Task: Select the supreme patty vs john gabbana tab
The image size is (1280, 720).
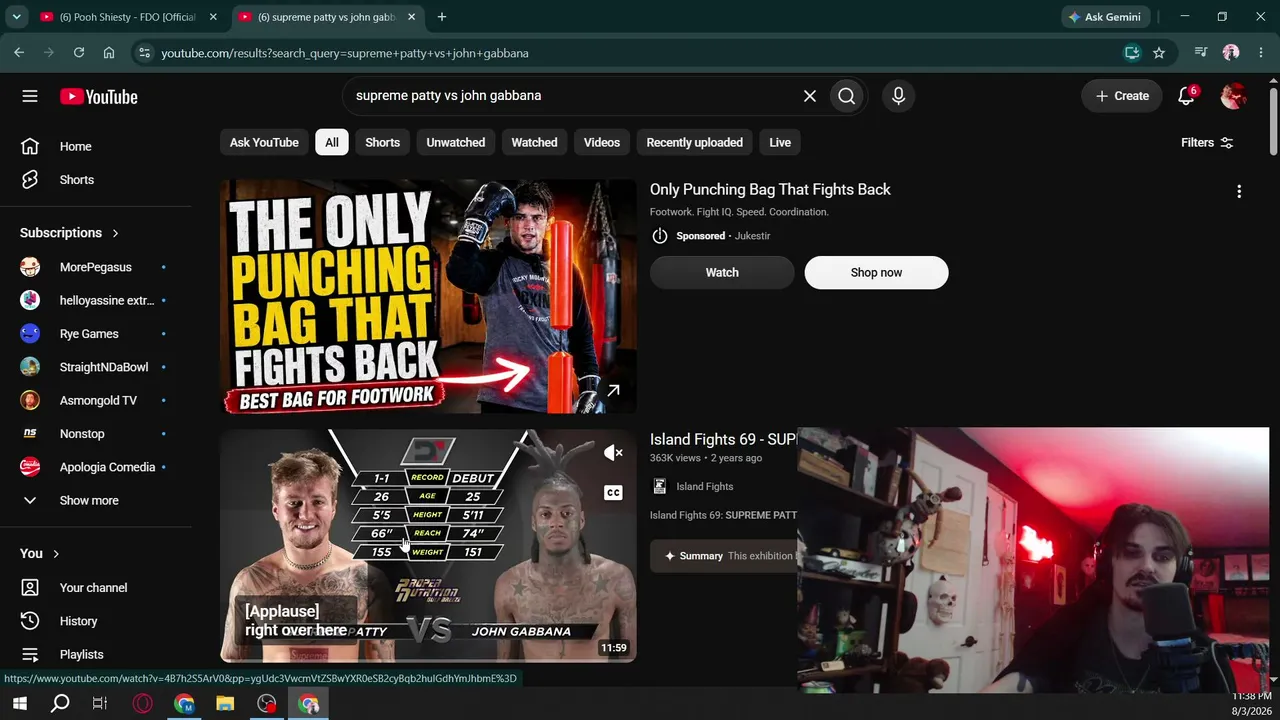Action: (x=327, y=17)
